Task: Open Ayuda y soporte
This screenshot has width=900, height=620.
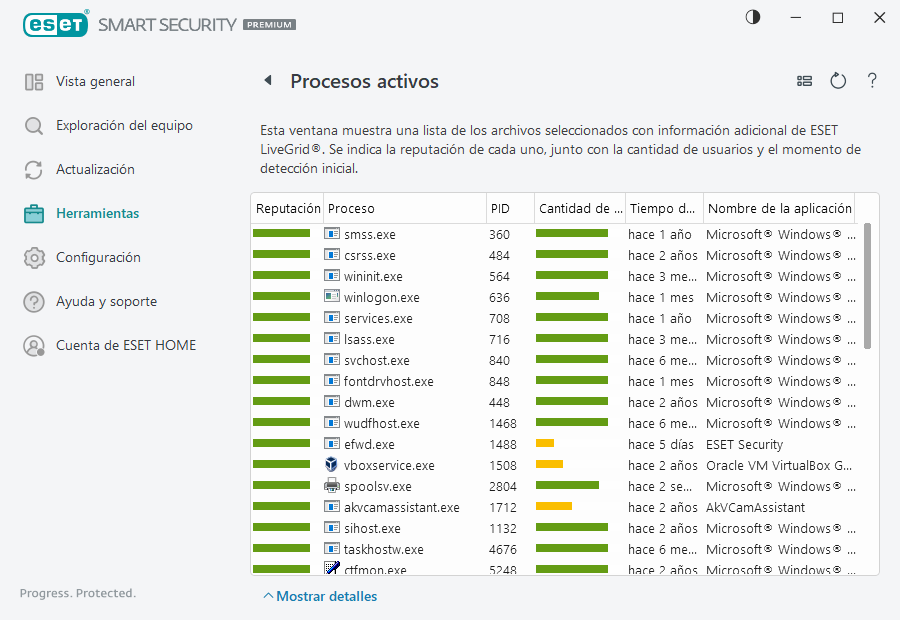Action: (x=106, y=302)
